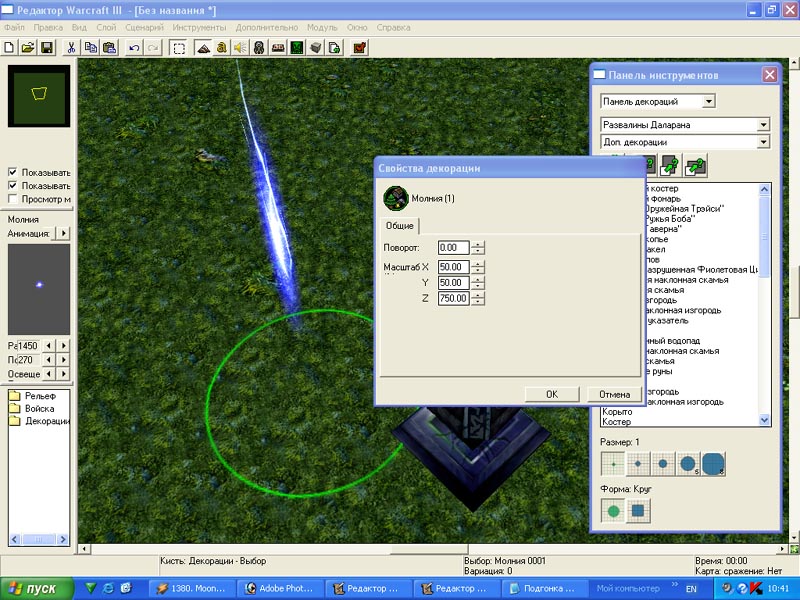Viewport: 800px width, 600px height.
Task: Open the animation arrow next to 'Анимация'
Action: click(x=63, y=233)
